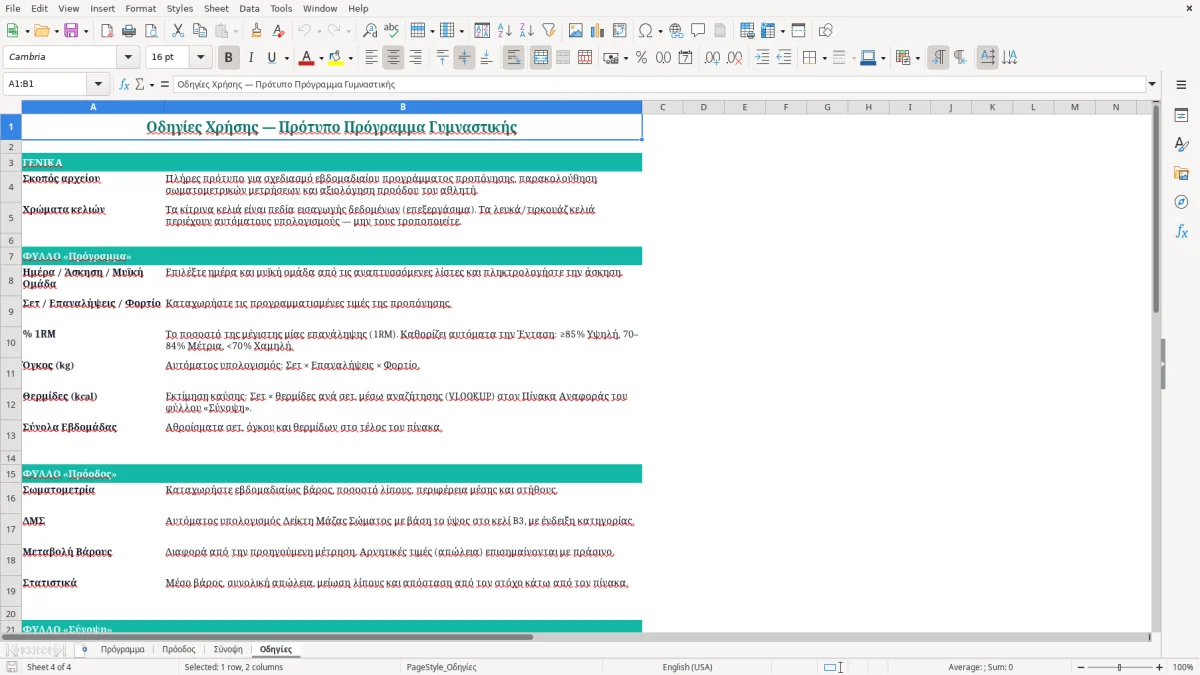This screenshot has width=1200, height=675.
Task: Toggle Bold formatting
Action: click(228, 58)
